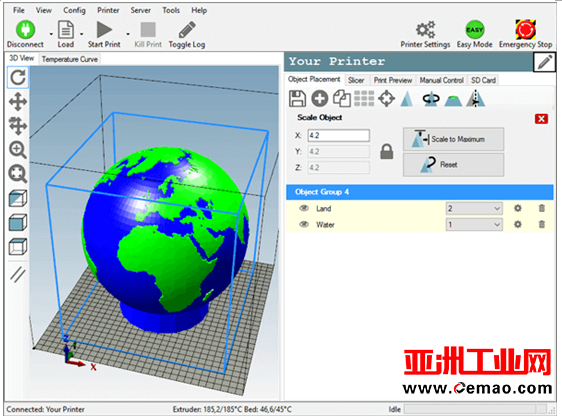
Task: Select the Rotate Object icon
Action: click(430, 99)
